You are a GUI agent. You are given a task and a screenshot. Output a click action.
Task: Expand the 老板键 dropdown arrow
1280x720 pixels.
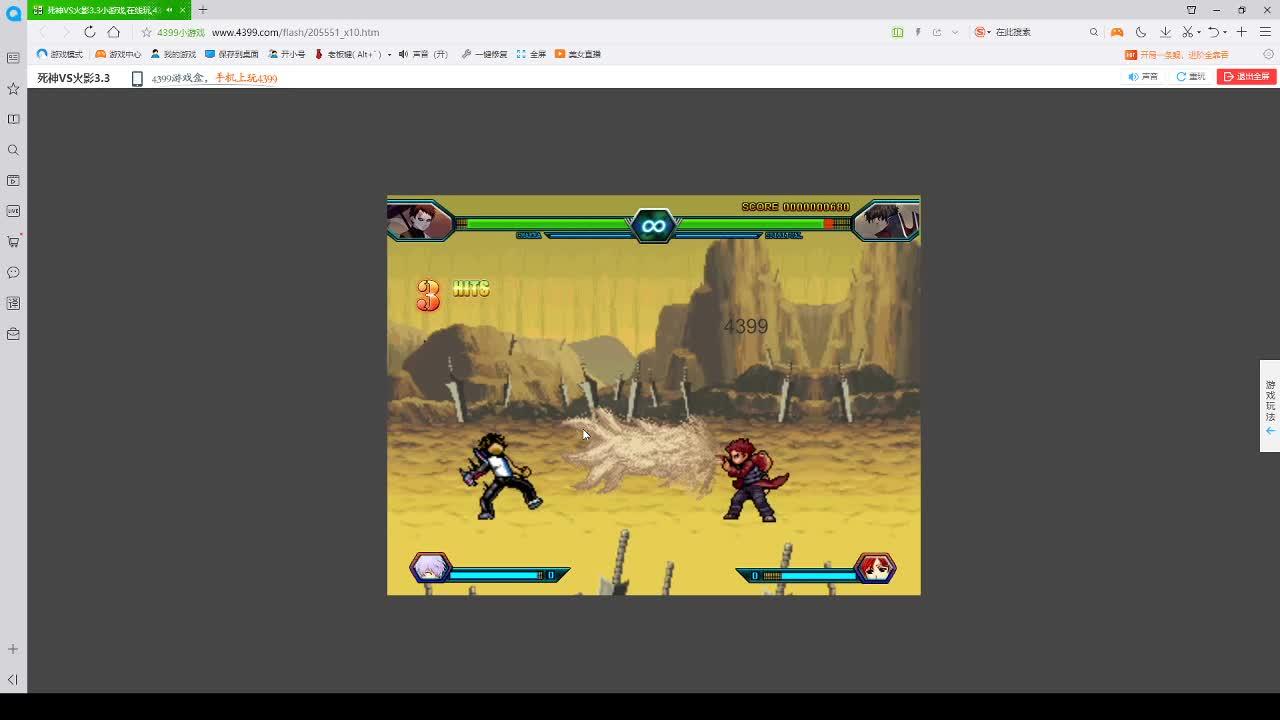click(389, 54)
